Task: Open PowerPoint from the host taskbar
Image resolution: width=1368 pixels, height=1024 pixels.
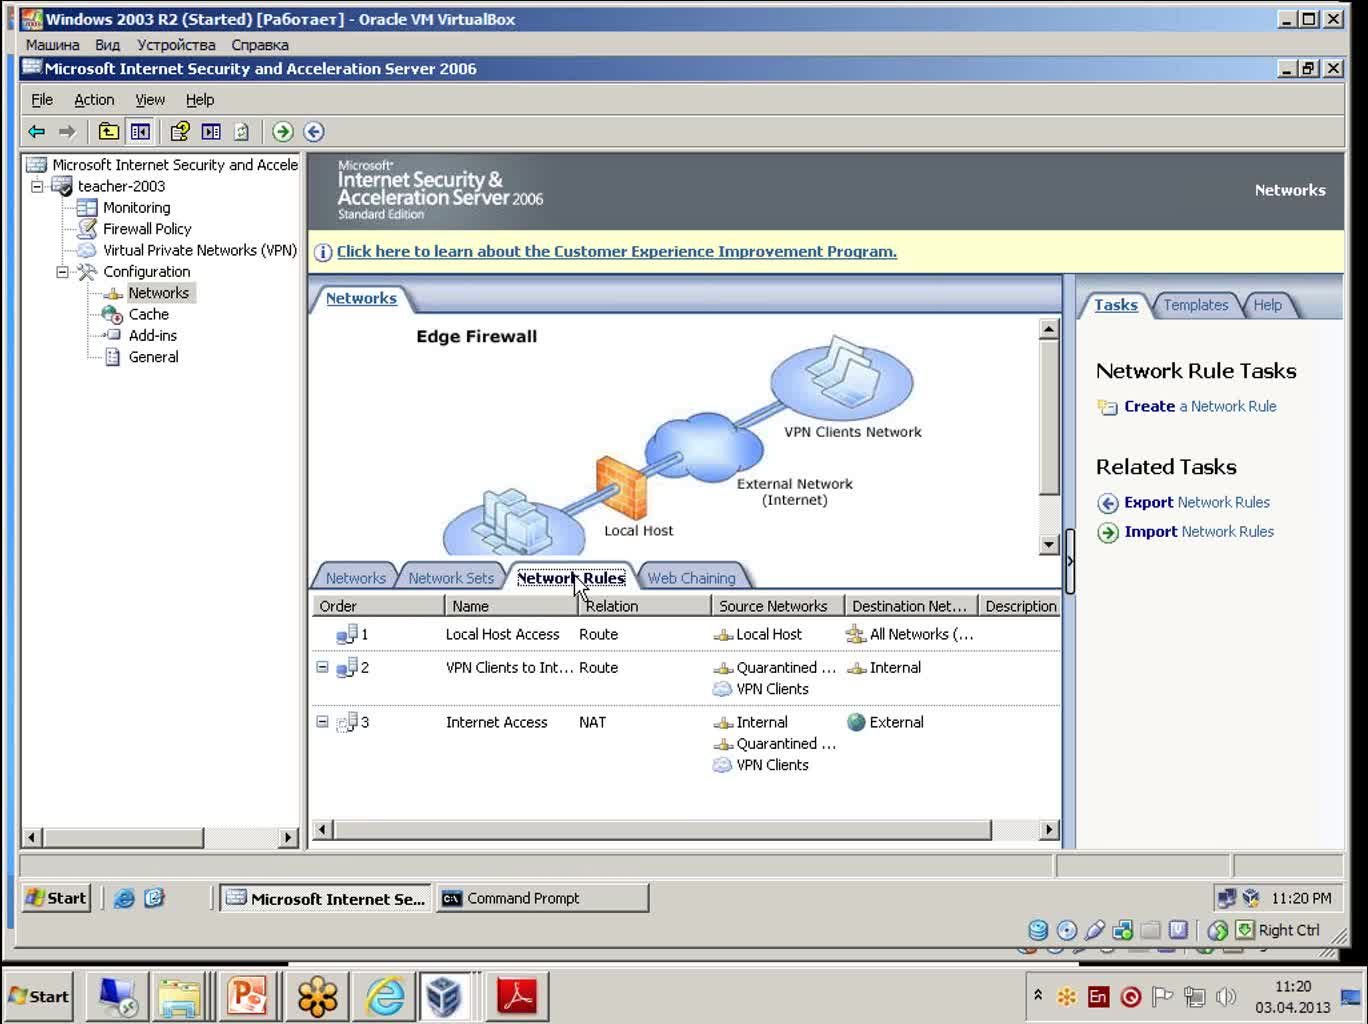Action: coord(247,996)
